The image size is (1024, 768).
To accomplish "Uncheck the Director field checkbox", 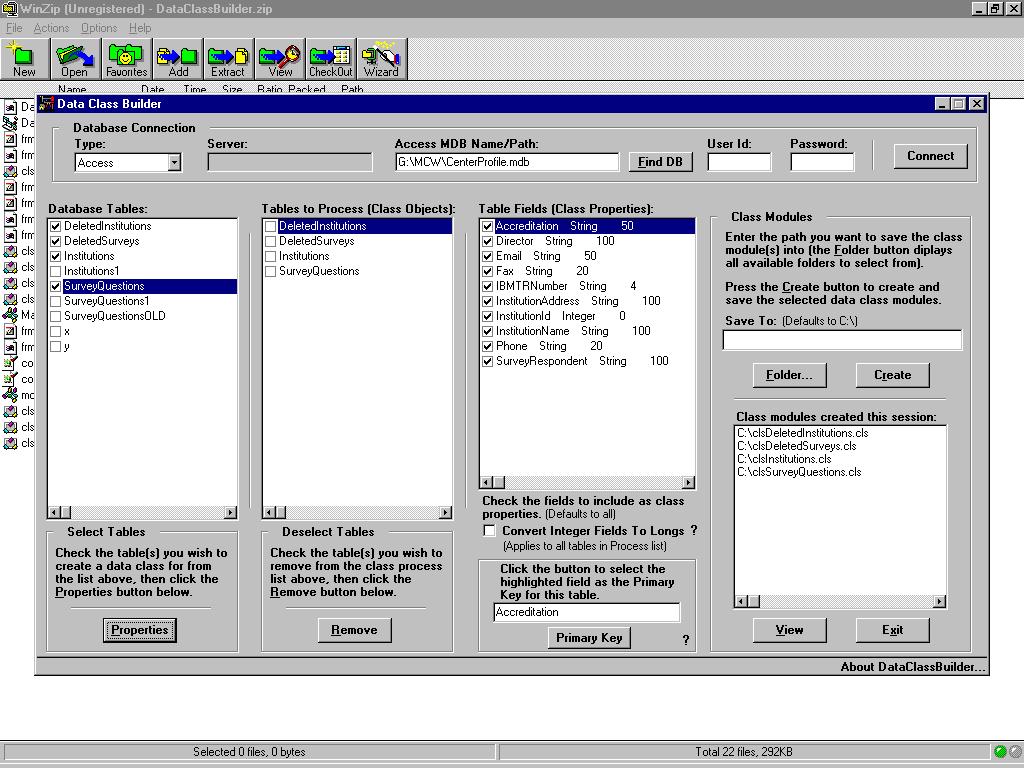I will tap(488, 241).
